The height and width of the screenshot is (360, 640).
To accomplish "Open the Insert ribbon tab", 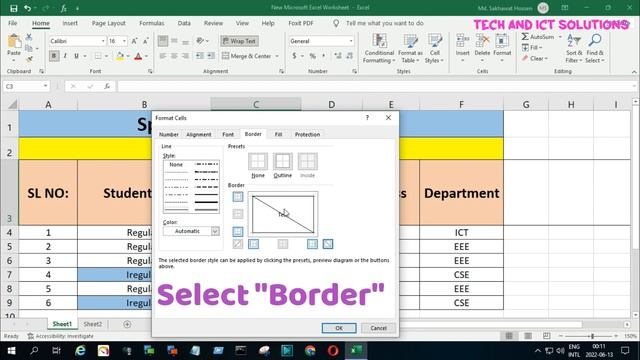I will point(70,23).
